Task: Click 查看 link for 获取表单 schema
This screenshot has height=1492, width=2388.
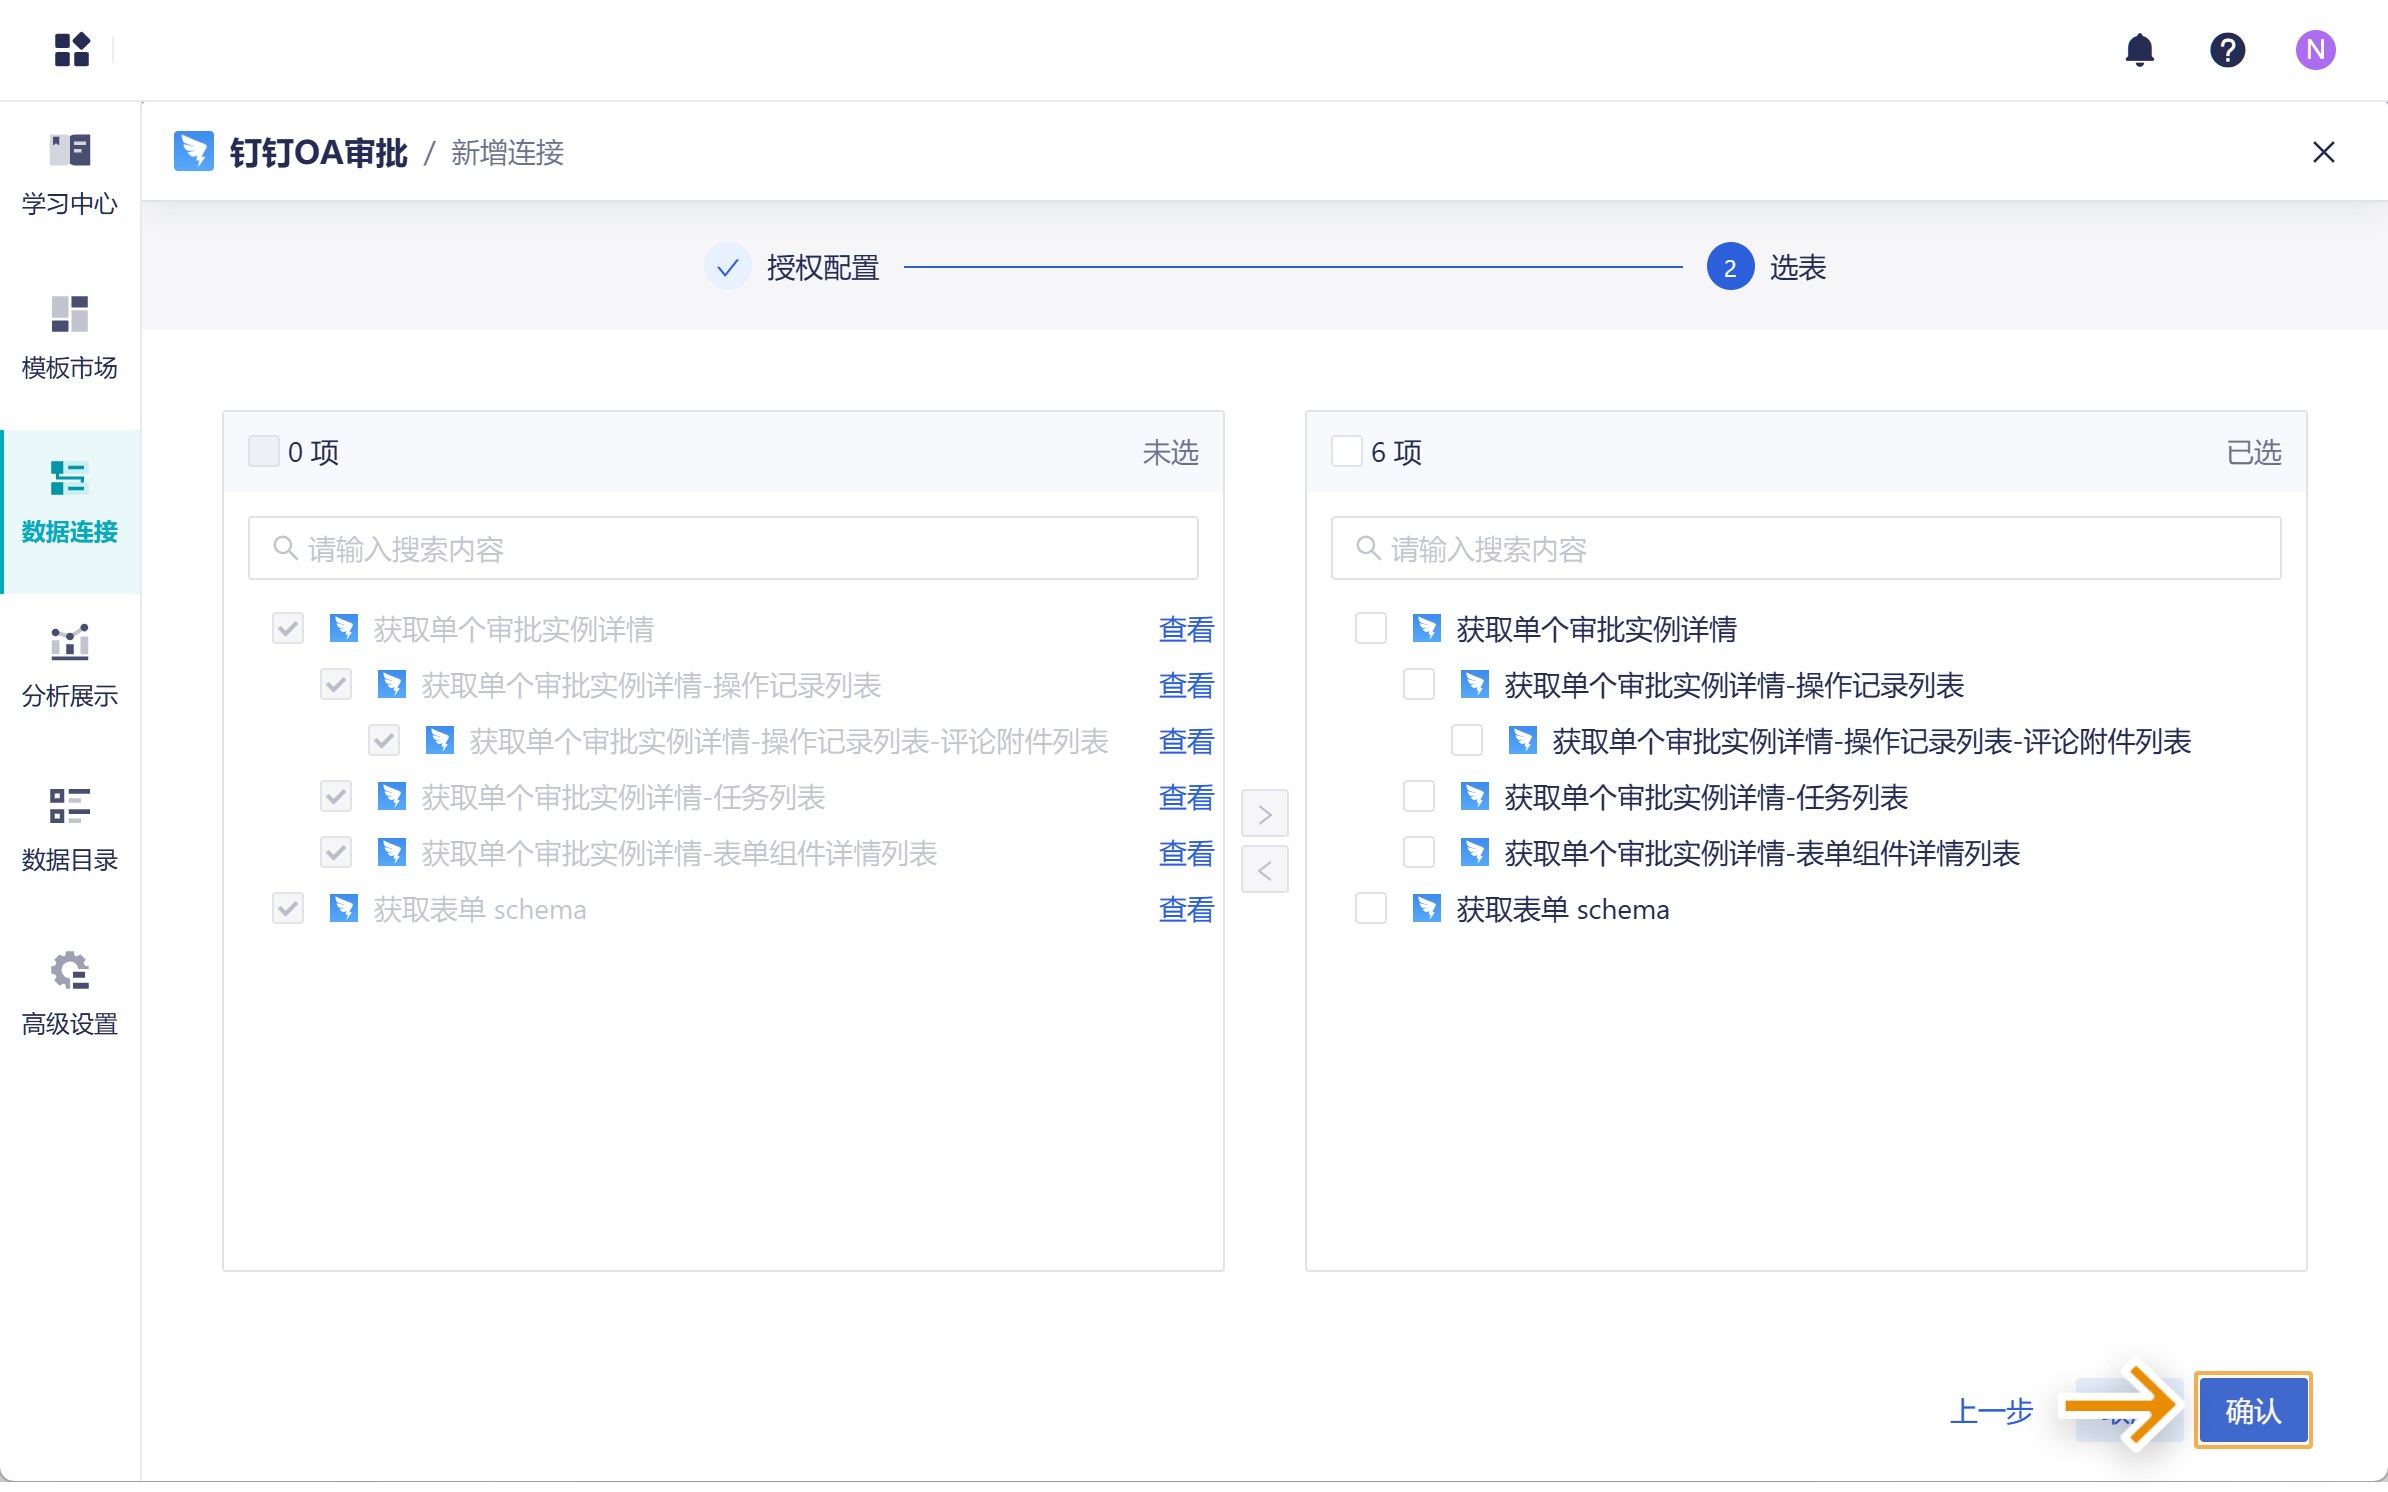Action: tap(1185, 909)
